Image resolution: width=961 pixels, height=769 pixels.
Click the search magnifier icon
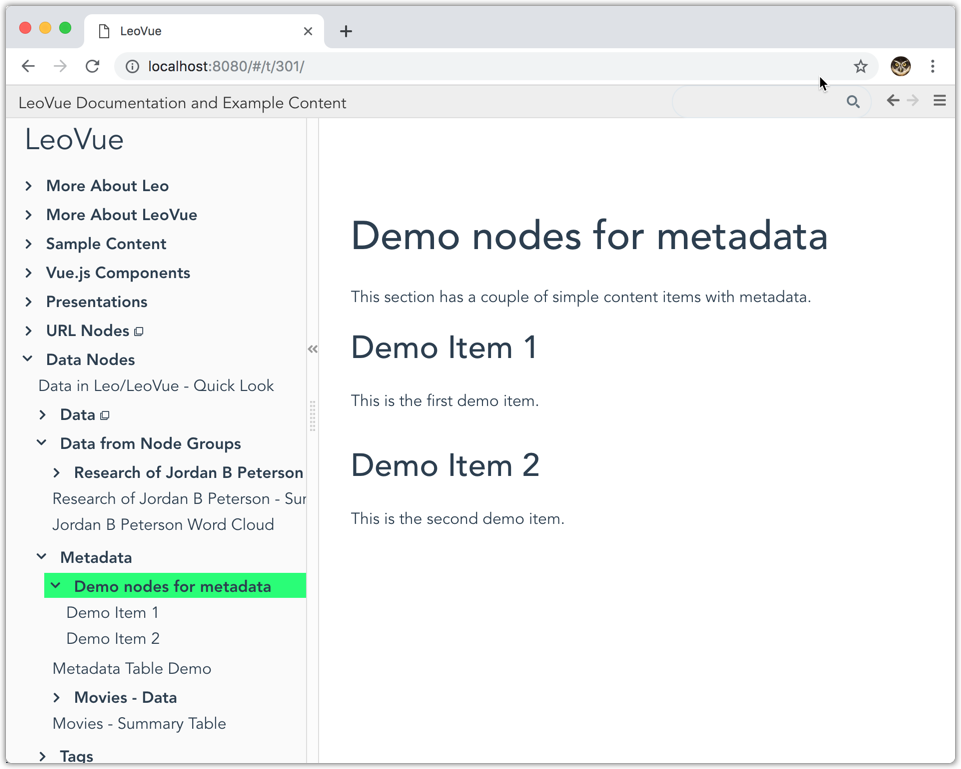853,102
